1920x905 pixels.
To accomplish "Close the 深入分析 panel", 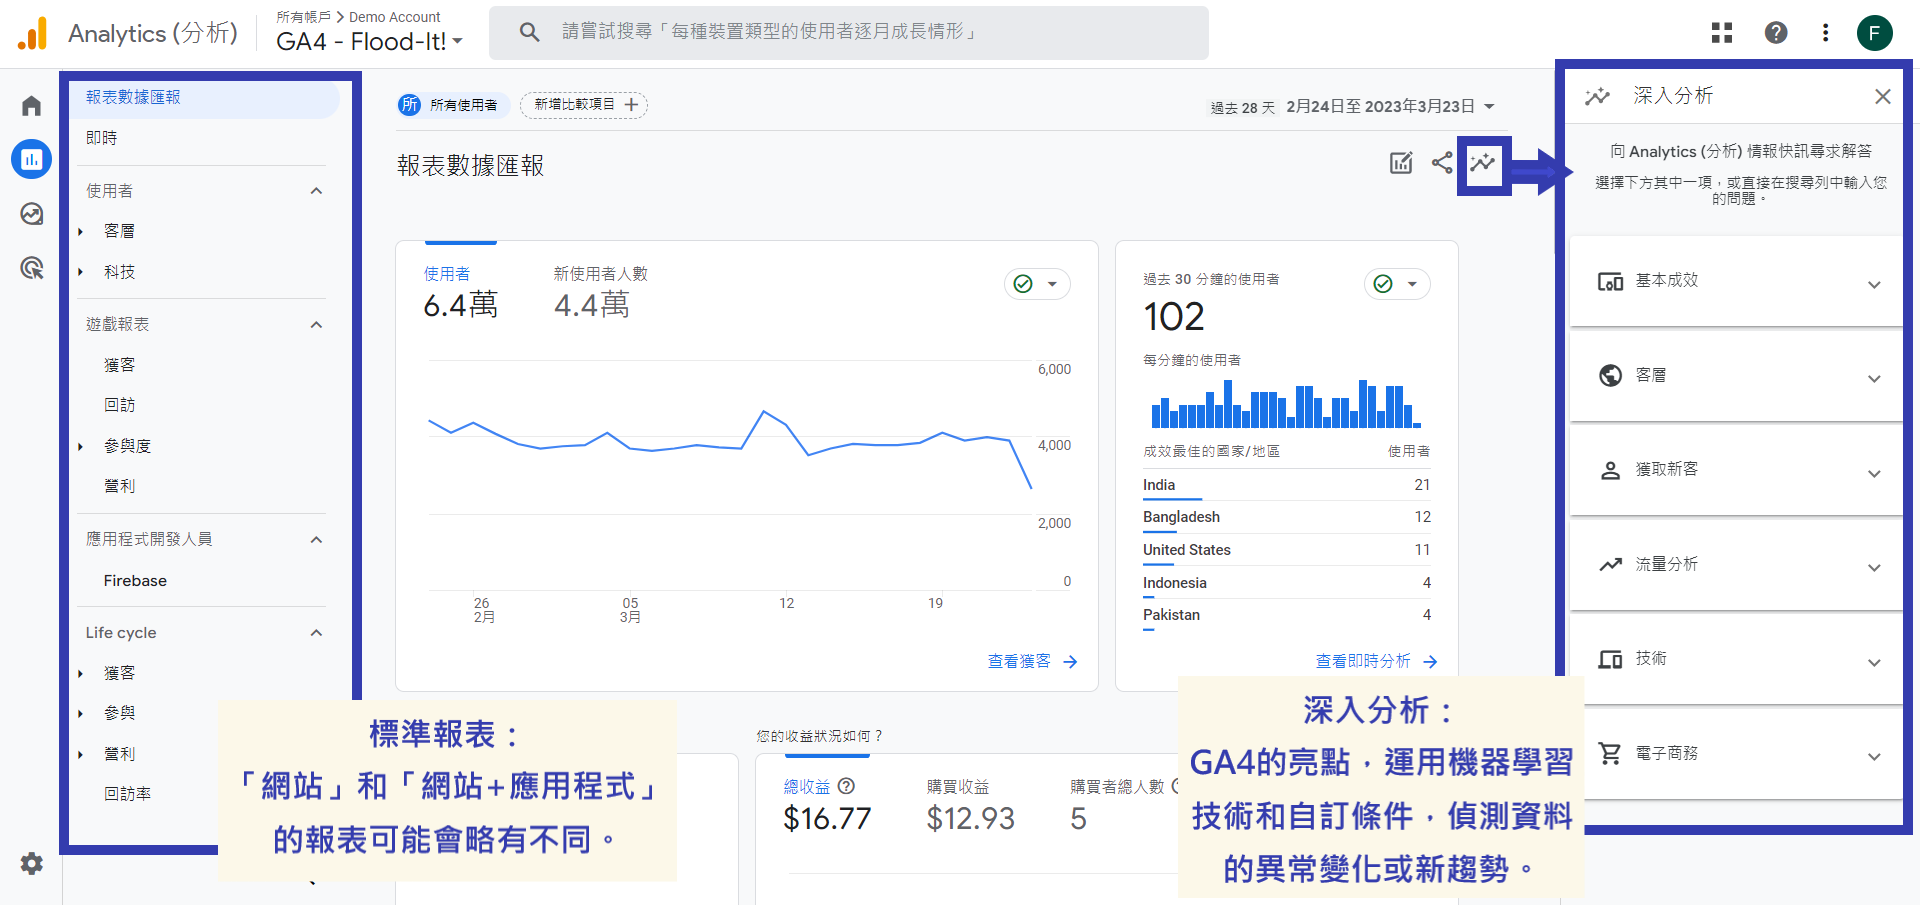I will (x=1883, y=96).
